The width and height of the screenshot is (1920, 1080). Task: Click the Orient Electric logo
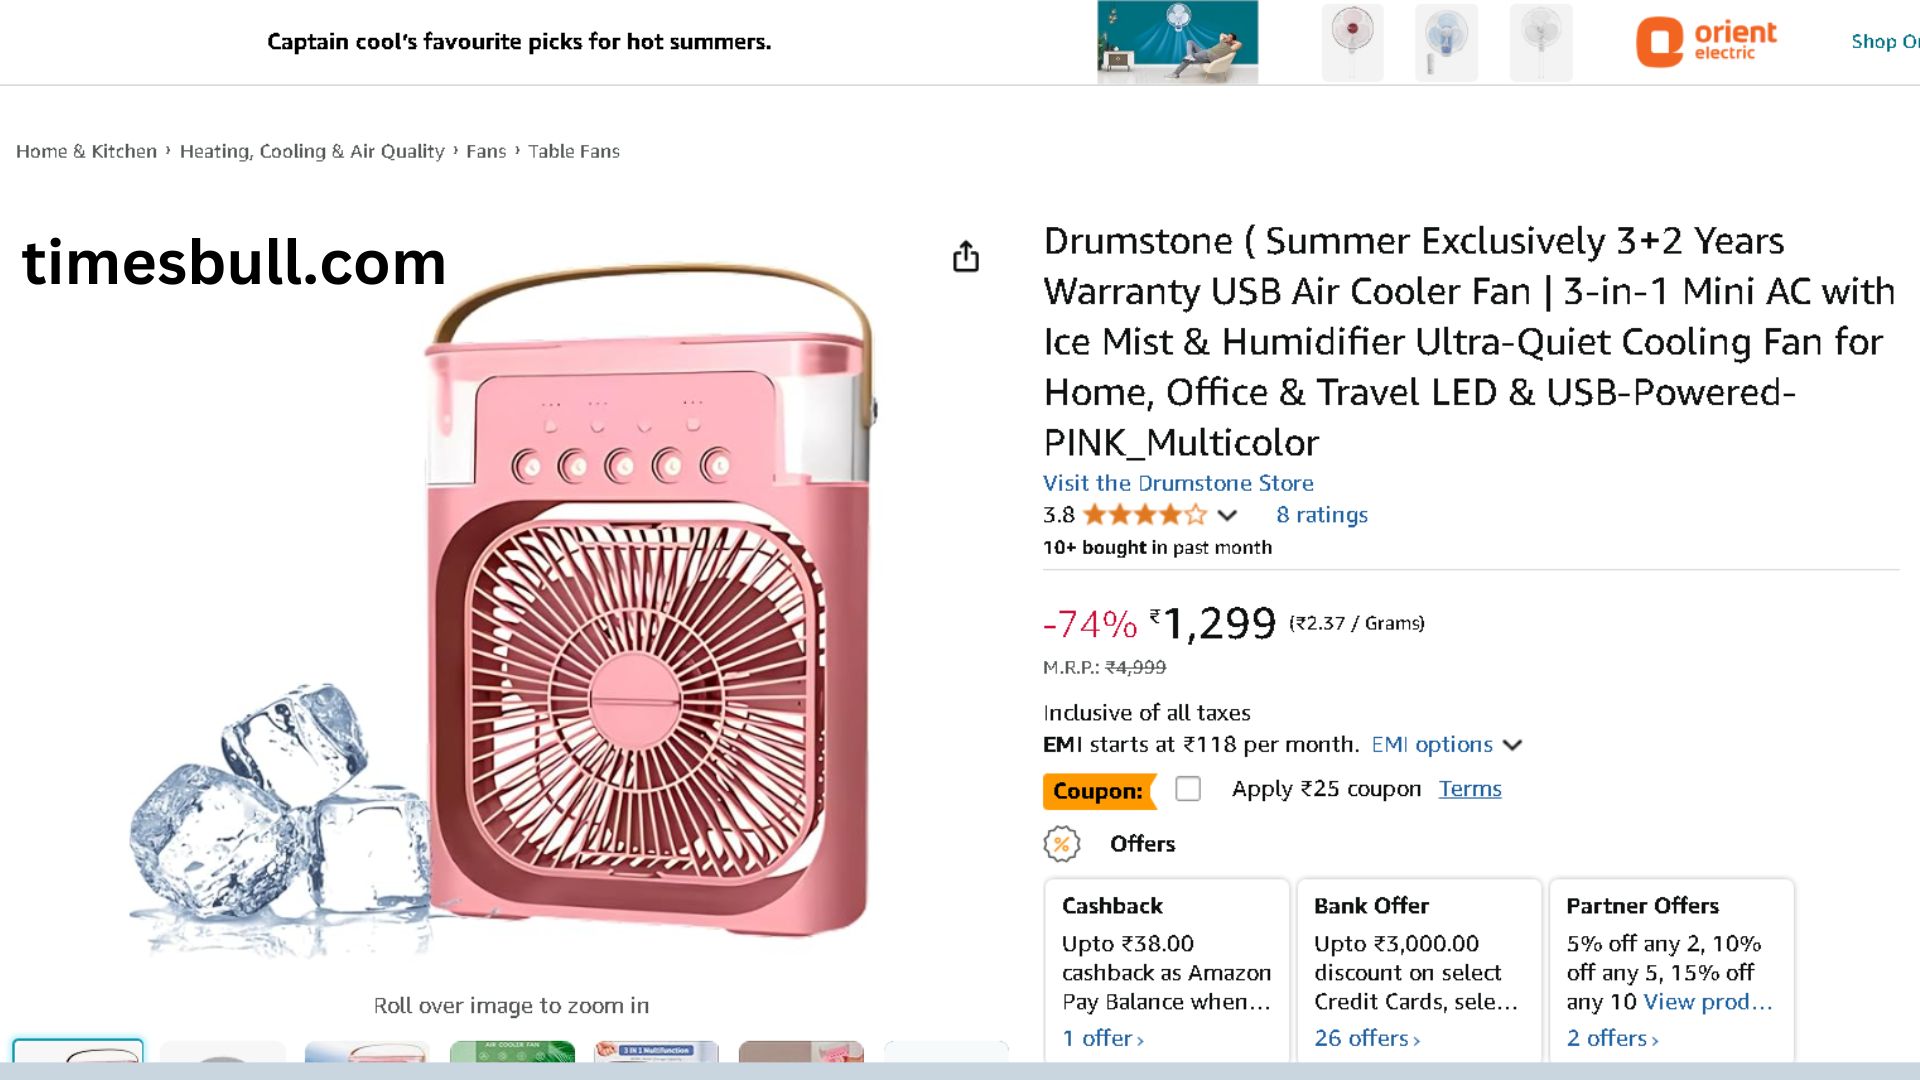pyautogui.click(x=1706, y=42)
